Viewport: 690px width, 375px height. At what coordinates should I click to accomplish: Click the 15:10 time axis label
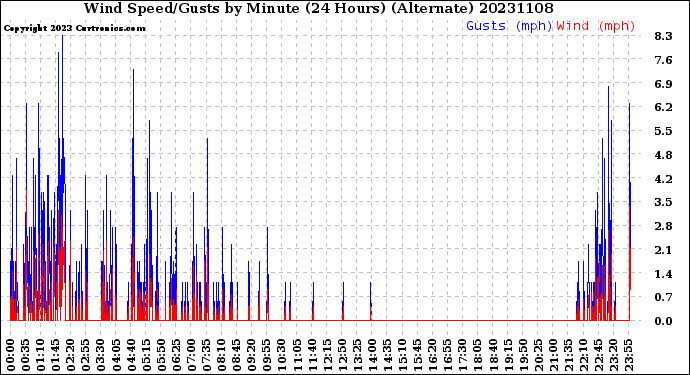(x=402, y=355)
